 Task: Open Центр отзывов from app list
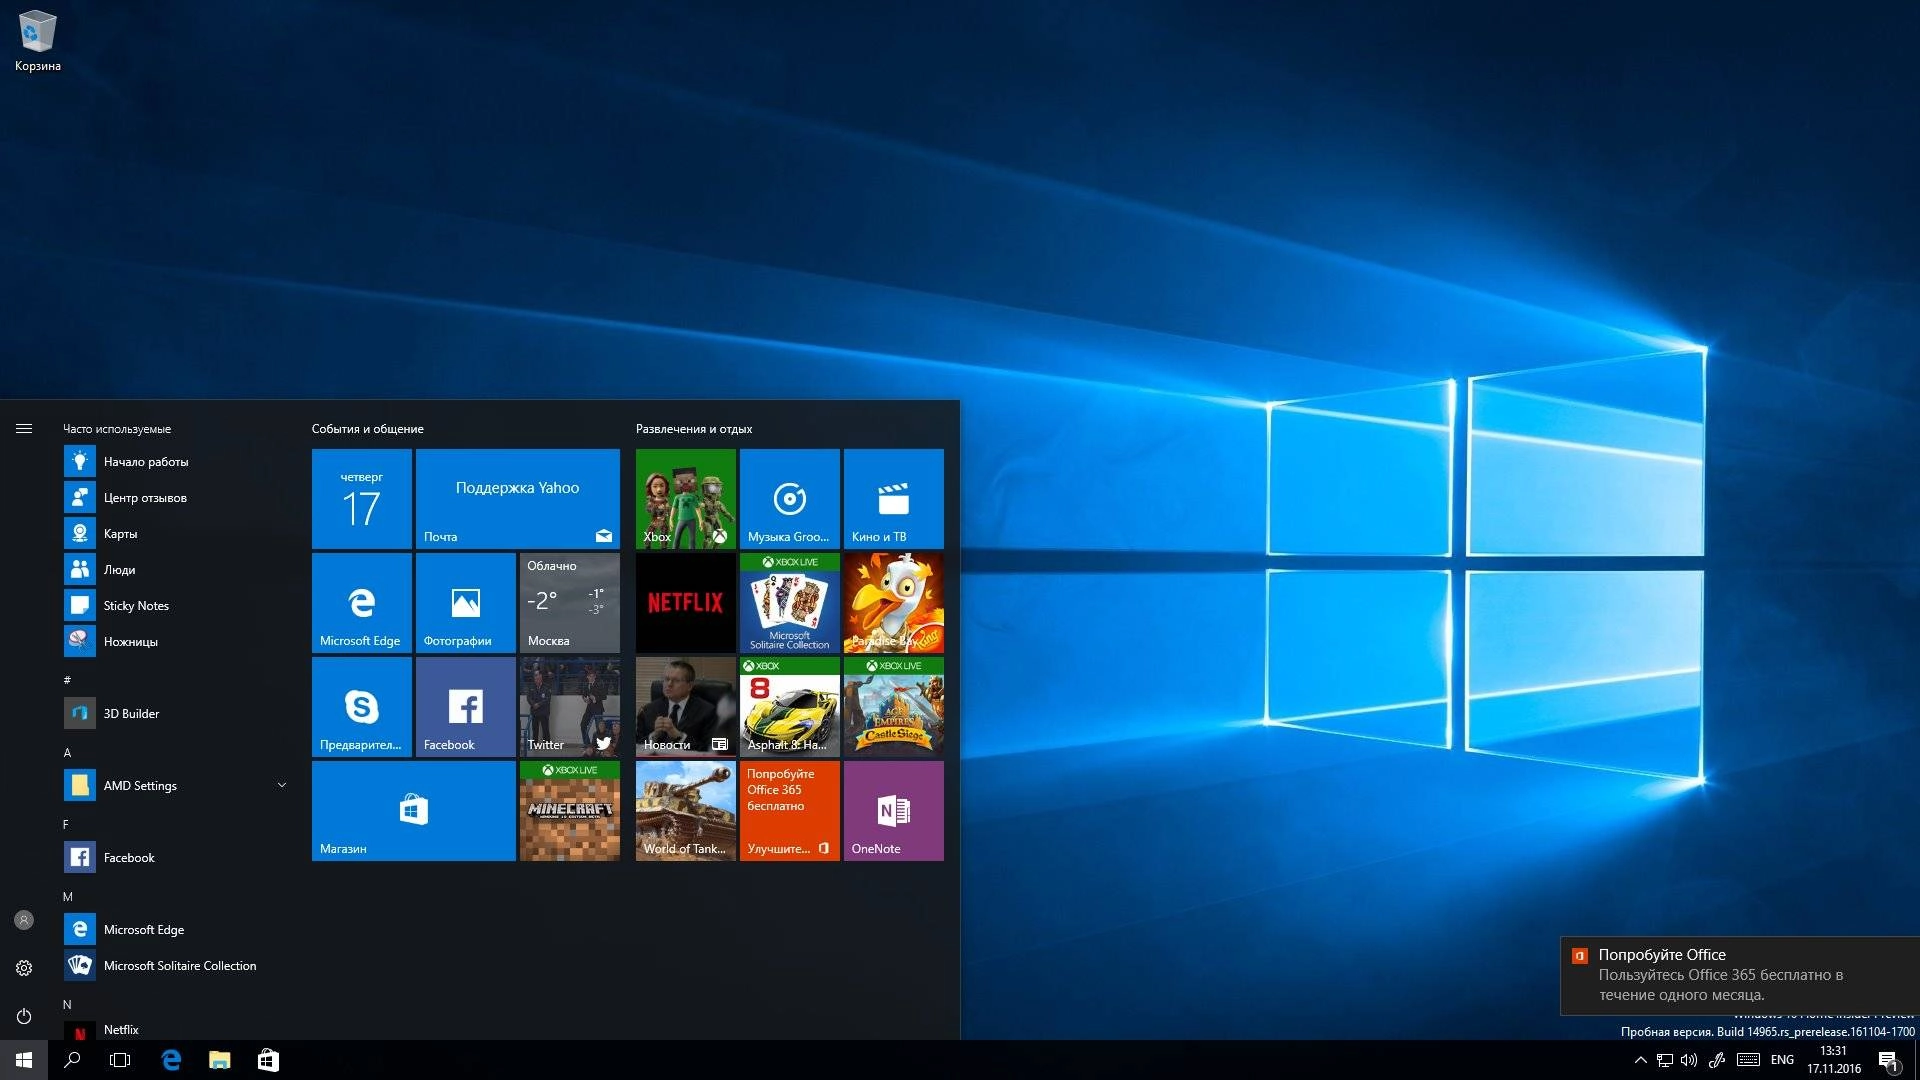coord(176,498)
